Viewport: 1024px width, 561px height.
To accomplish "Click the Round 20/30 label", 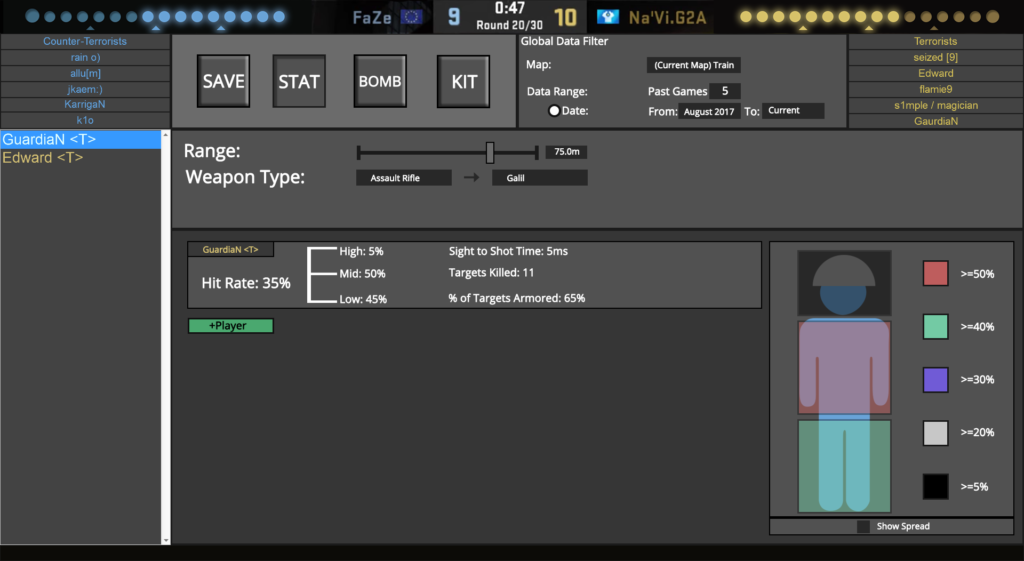I will click(509, 25).
